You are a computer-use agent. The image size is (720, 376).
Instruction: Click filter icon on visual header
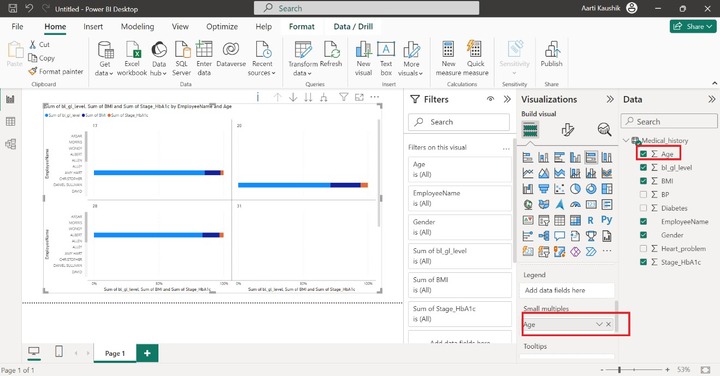coord(343,97)
